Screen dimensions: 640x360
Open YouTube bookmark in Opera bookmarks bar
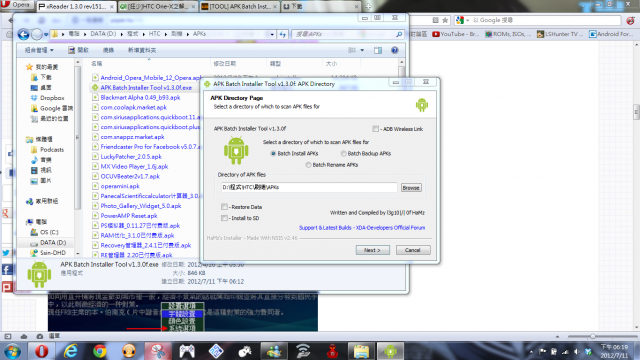(456, 34)
